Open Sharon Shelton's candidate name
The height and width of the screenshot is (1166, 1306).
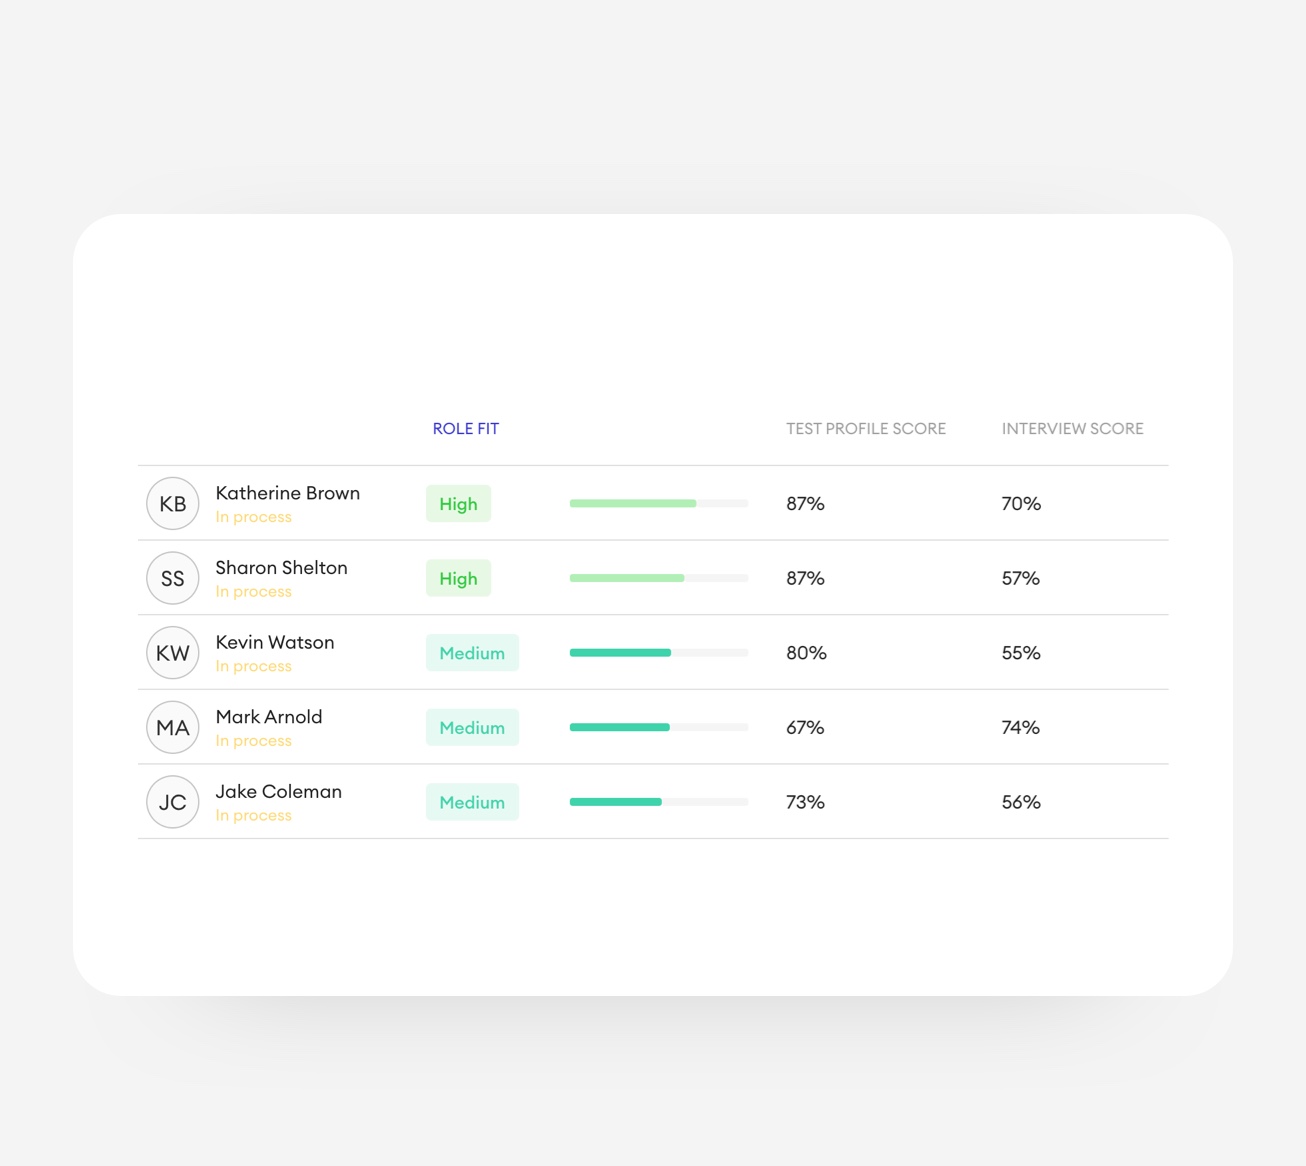tap(281, 568)
